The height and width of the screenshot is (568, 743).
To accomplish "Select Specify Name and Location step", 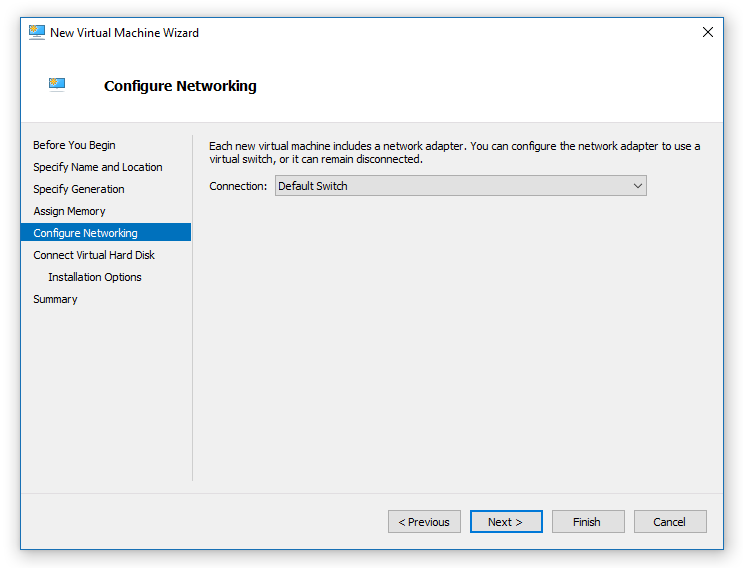I will tap(97, 167).
